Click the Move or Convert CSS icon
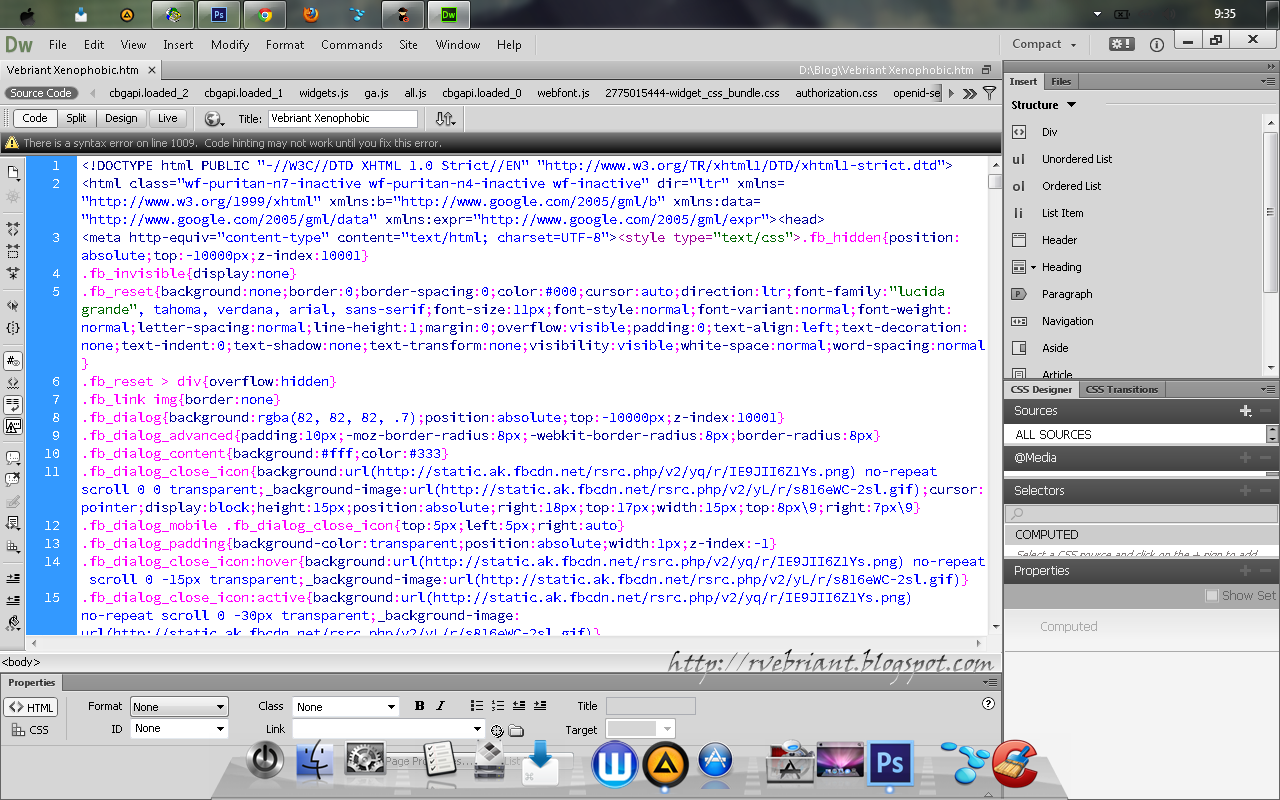Image resolution: width=1280 pixels, height=800 pixels. [13, 547]
